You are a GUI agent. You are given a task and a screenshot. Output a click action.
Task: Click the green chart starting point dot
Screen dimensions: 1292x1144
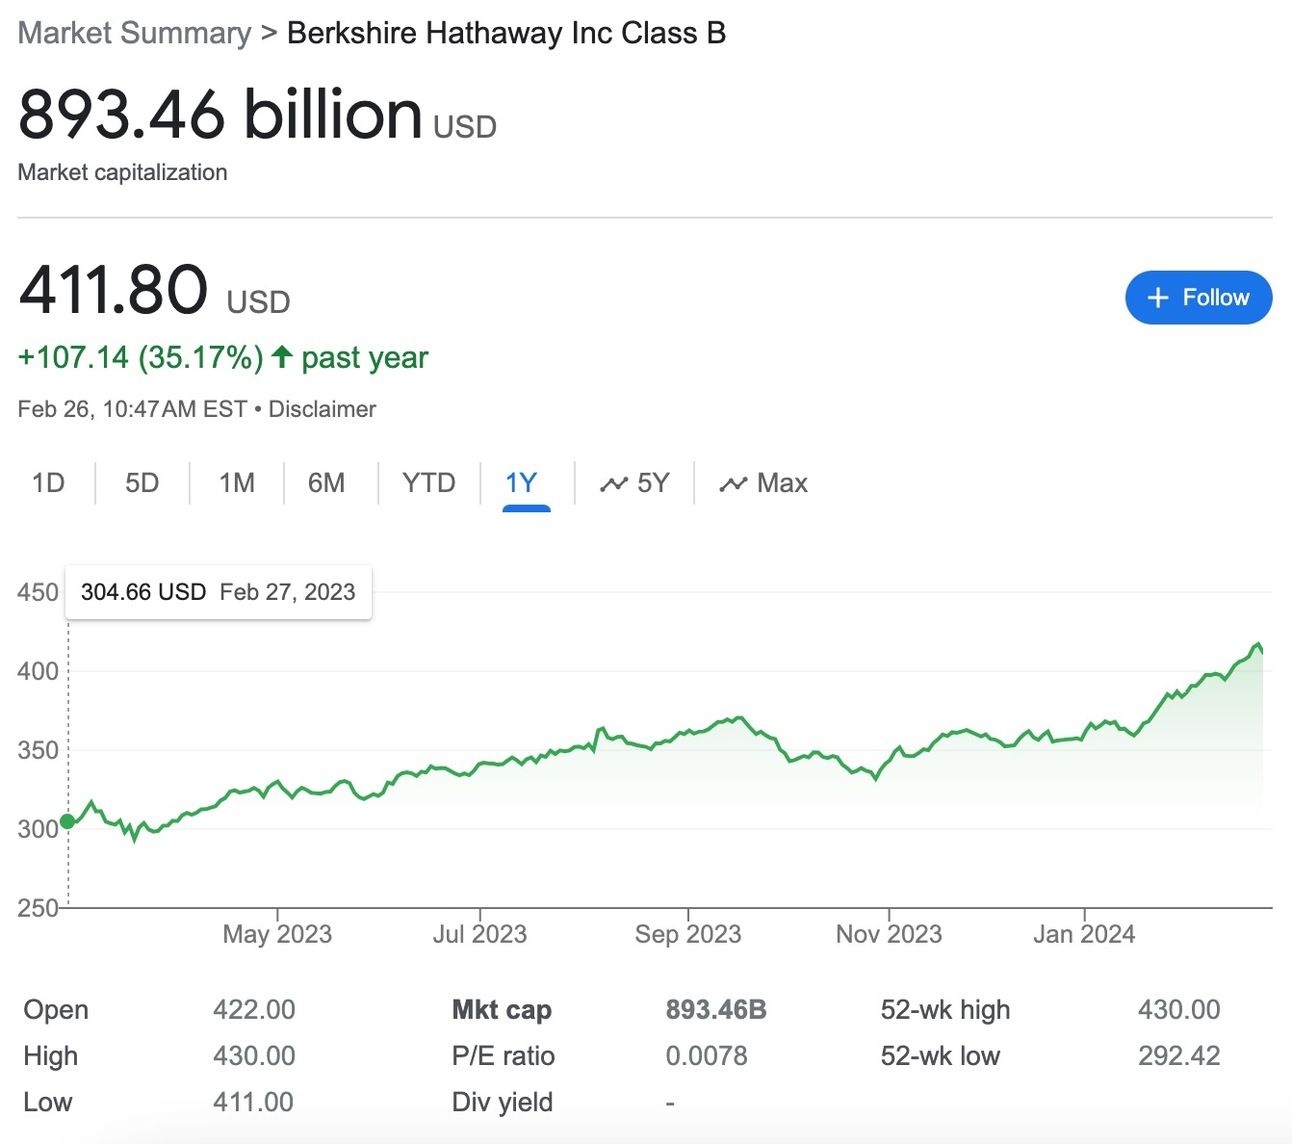click(x=67, y=821)
